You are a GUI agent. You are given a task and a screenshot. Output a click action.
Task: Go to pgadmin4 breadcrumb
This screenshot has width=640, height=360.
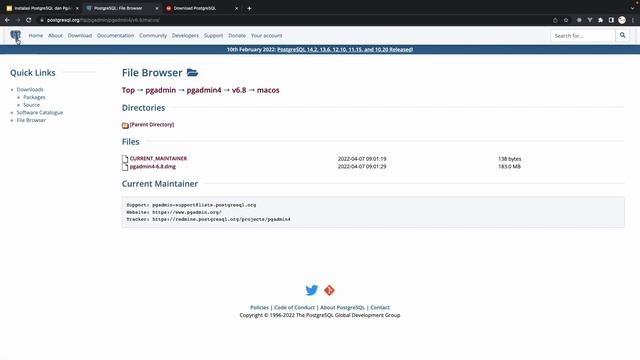204,90
